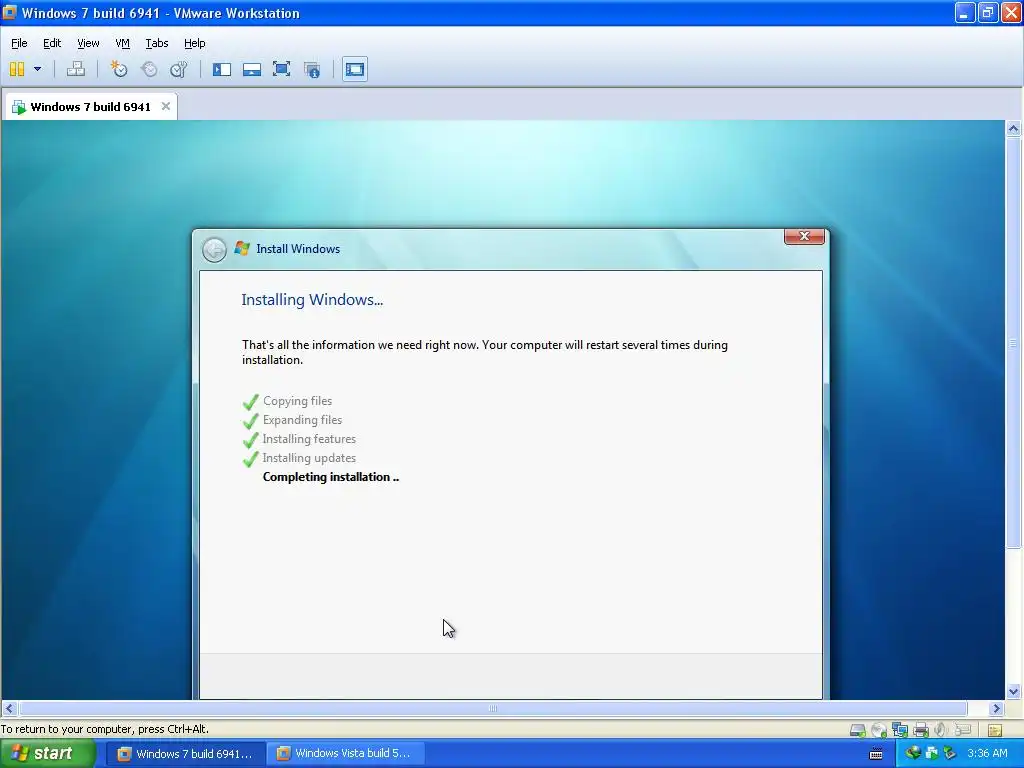Select the Windows 7 build 6941 tab

91,106
